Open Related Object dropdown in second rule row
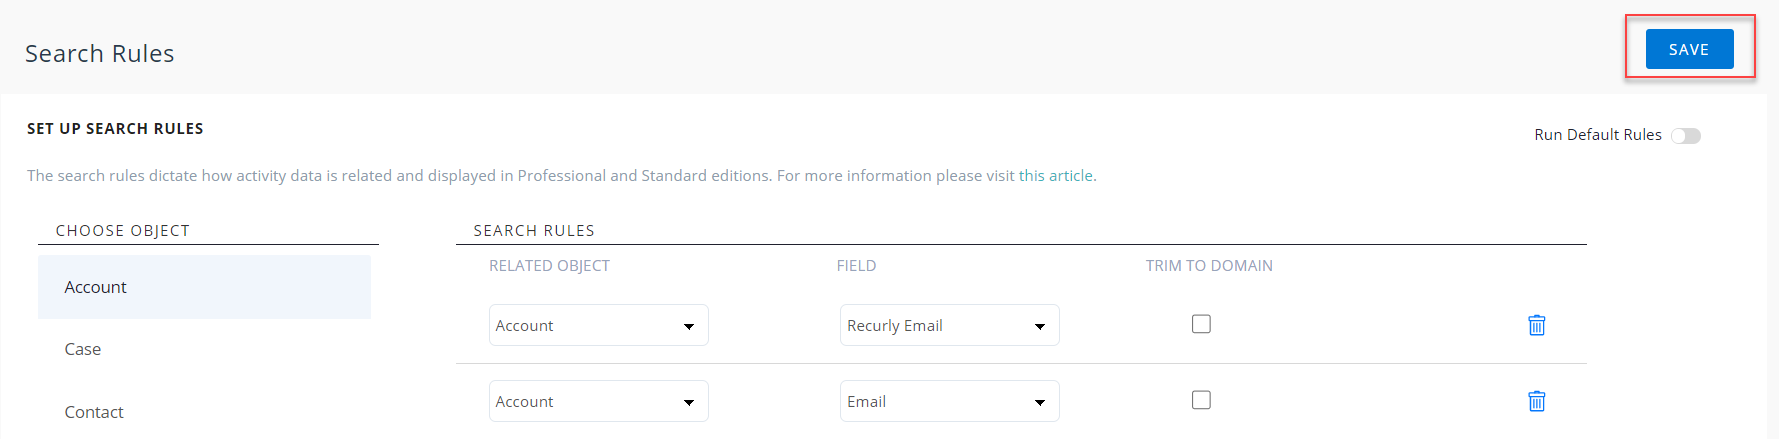The image size is (1779, 439). coord(598,401)
